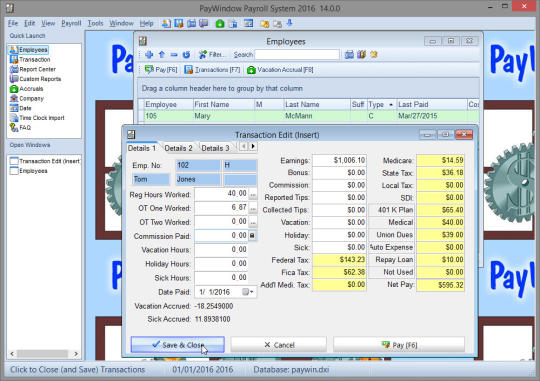
Task: Click the Custom Reports main toolbar icon
Action: [204, 23]
